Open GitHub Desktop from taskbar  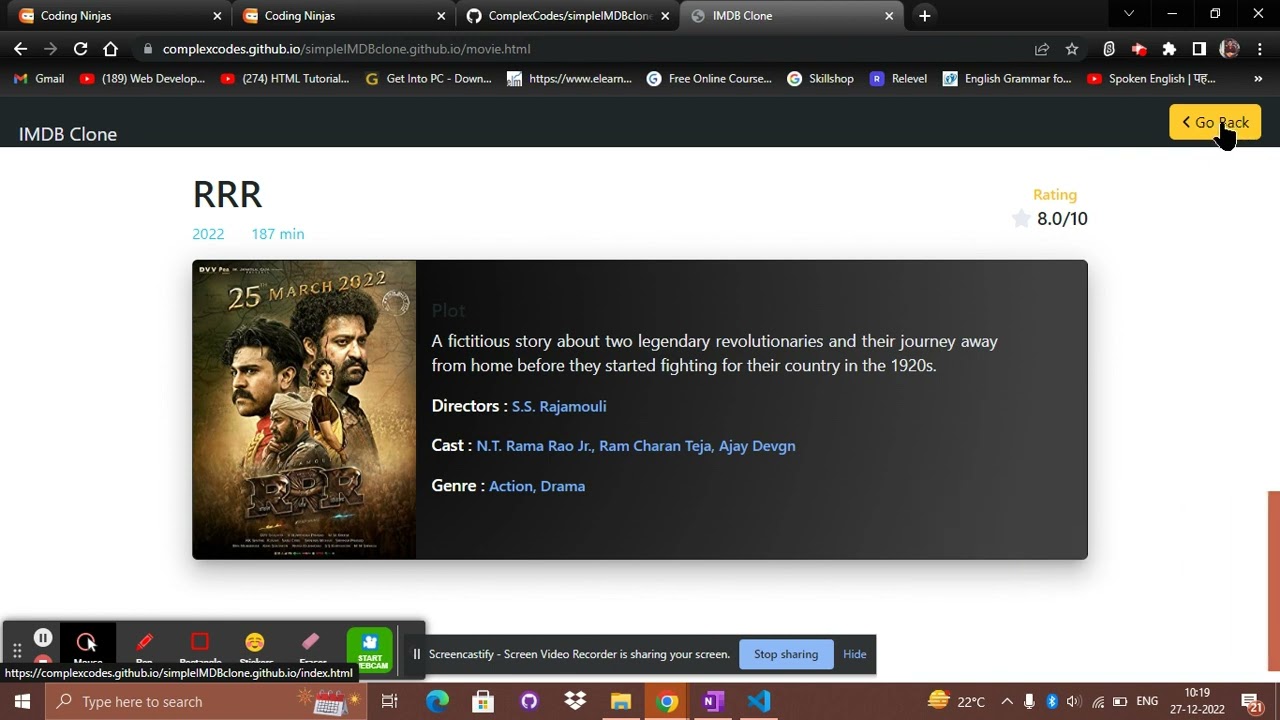[529, 702]
